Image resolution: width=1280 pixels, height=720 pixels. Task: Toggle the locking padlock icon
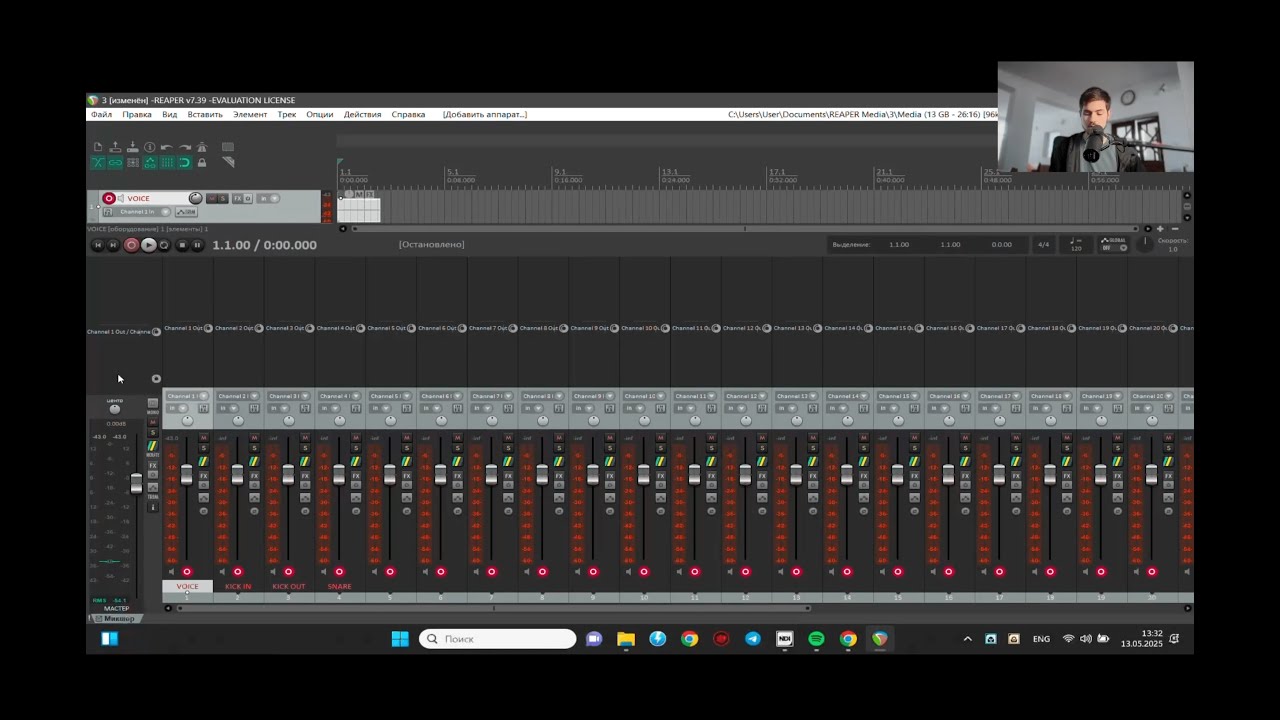point(202,162)
